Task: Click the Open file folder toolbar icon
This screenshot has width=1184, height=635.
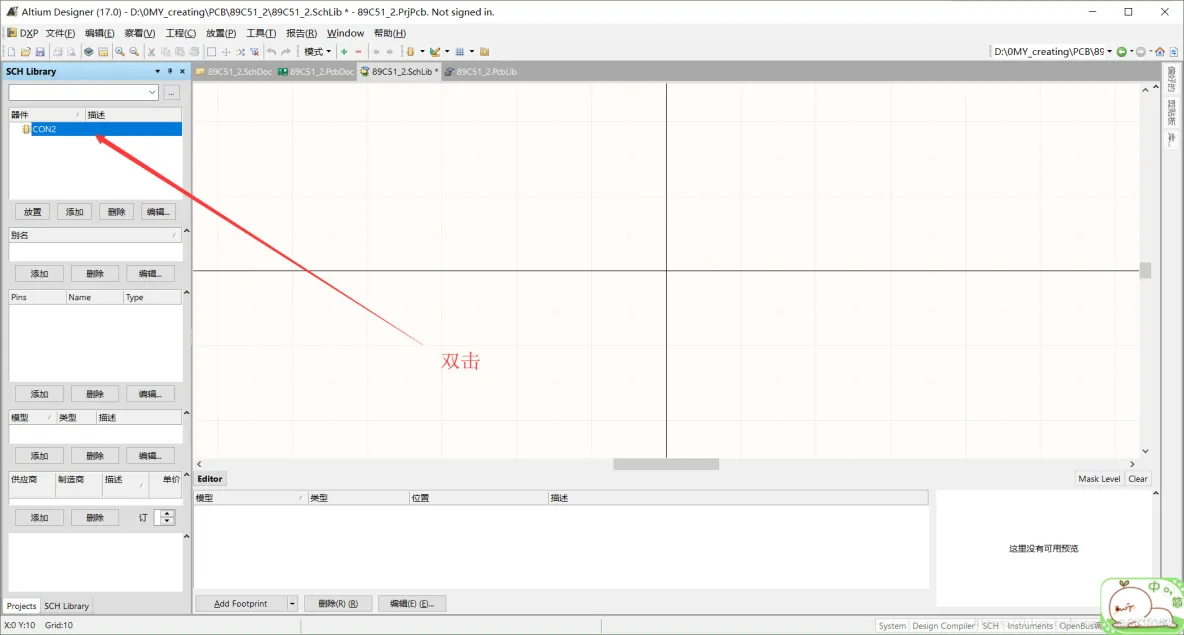Action: click(26, 51)
